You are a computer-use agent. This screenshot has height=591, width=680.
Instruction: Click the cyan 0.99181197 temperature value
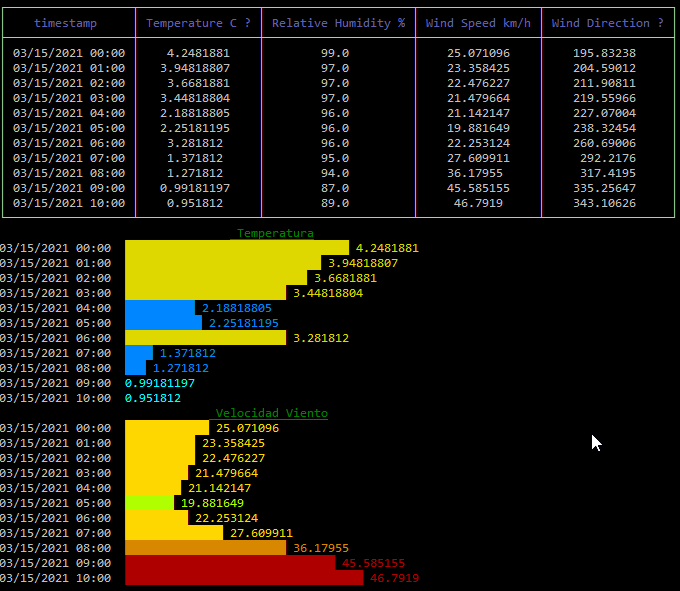[x=160, y=383]
